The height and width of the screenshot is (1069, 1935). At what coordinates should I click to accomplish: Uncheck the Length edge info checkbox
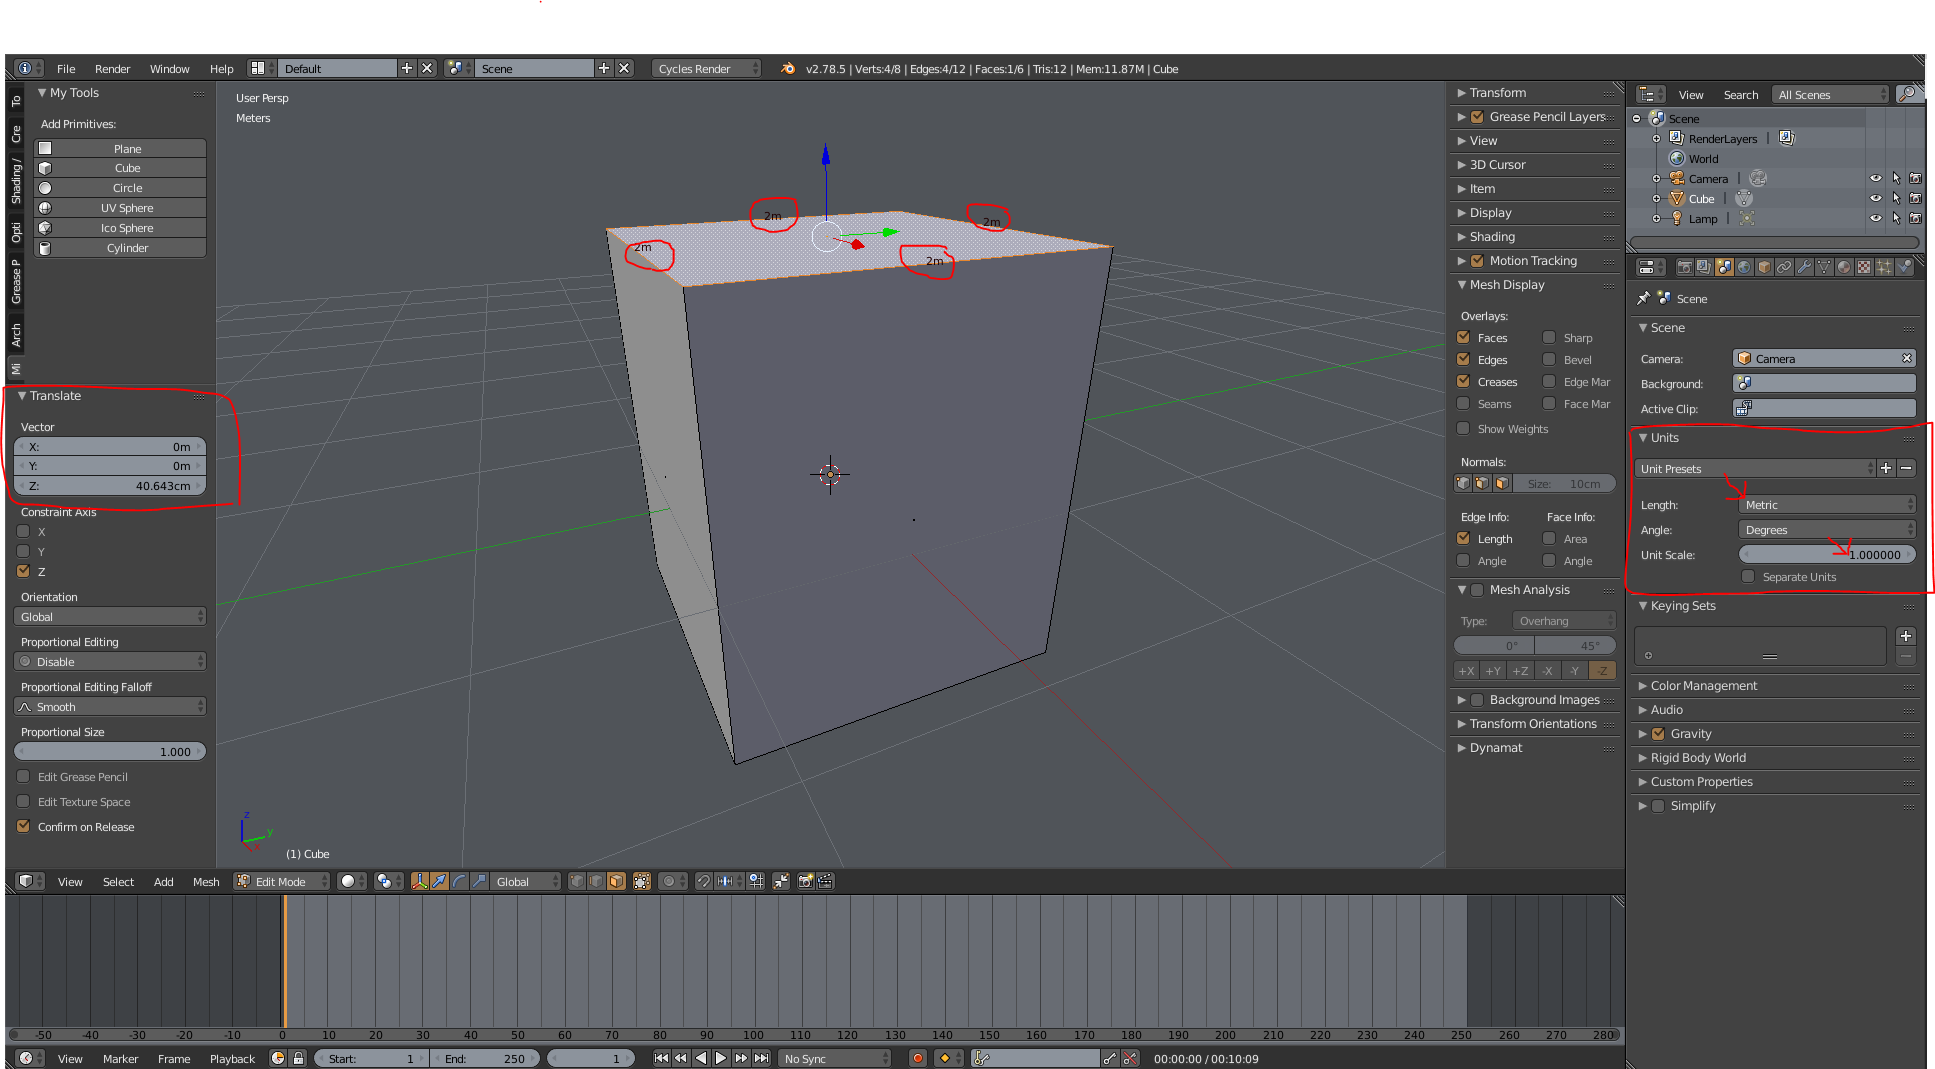click(x=1464, y=538)
